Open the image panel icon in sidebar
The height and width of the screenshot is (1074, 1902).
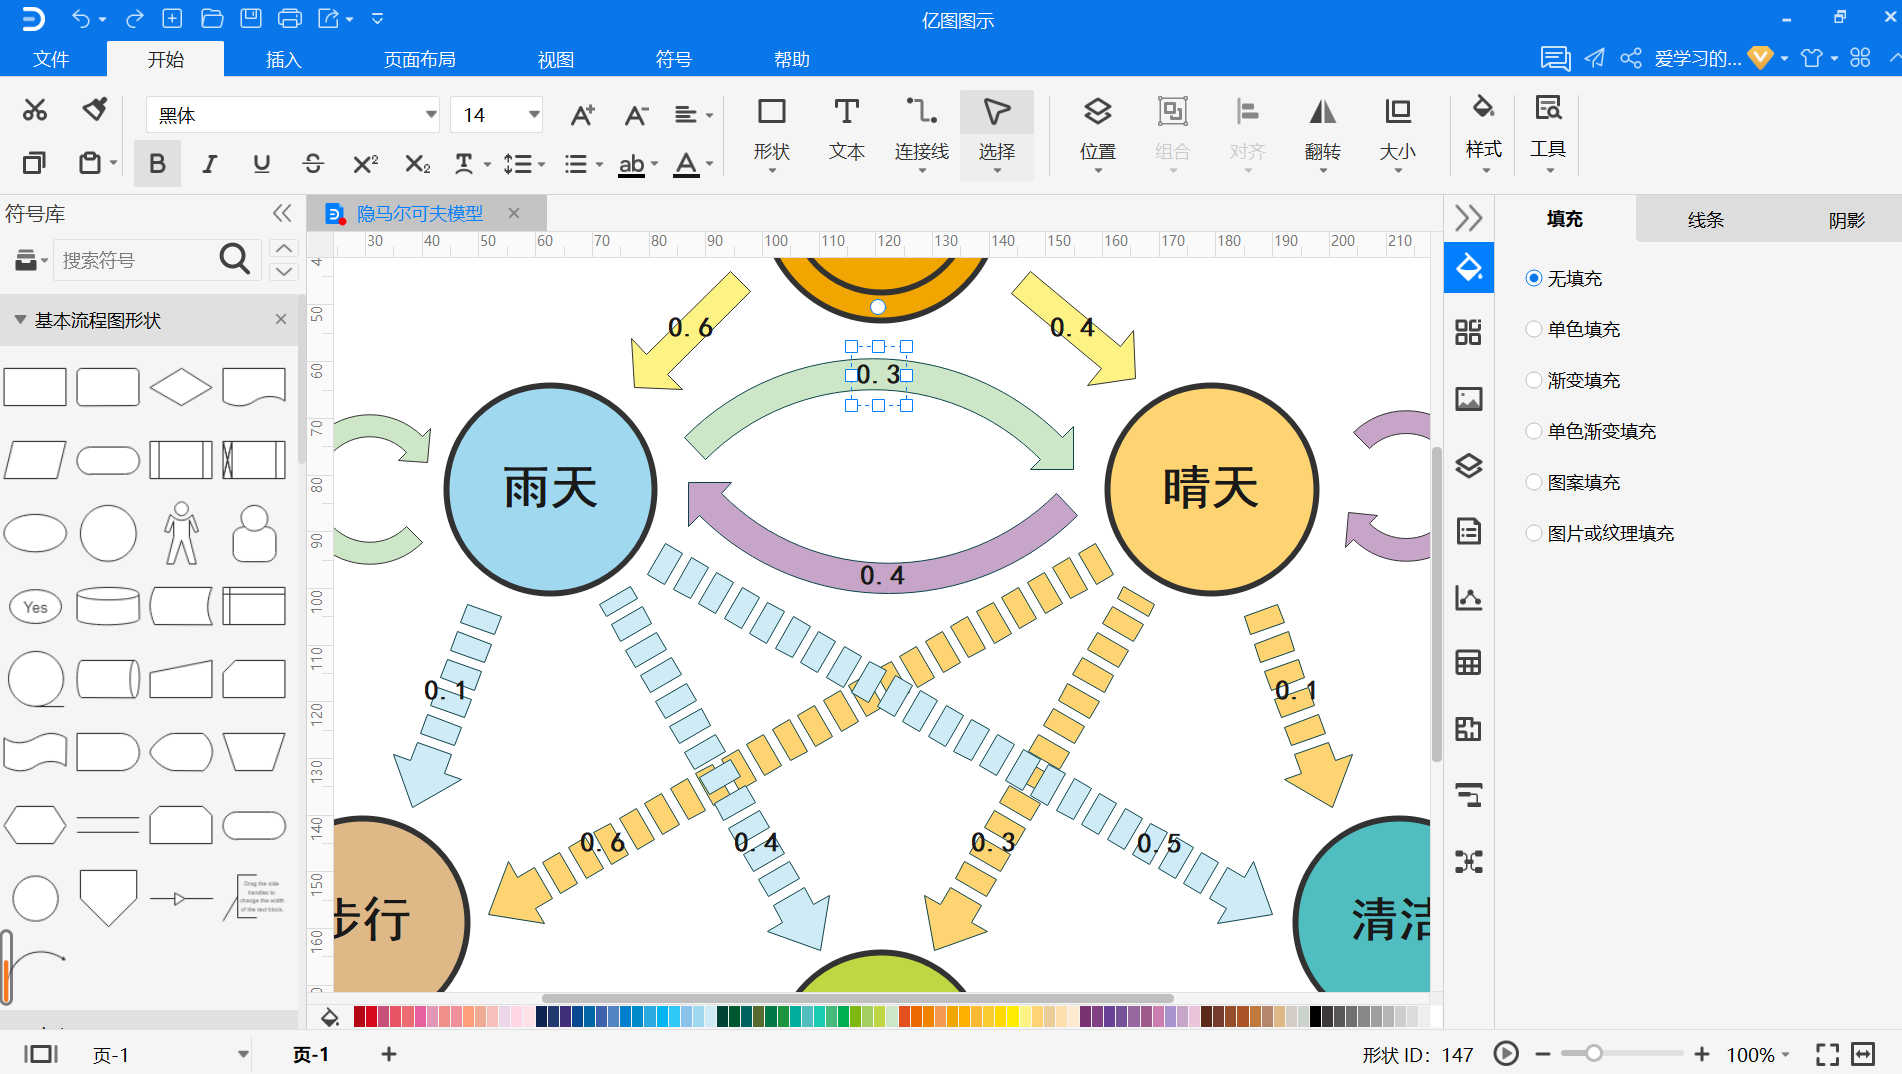(1469, 399)
